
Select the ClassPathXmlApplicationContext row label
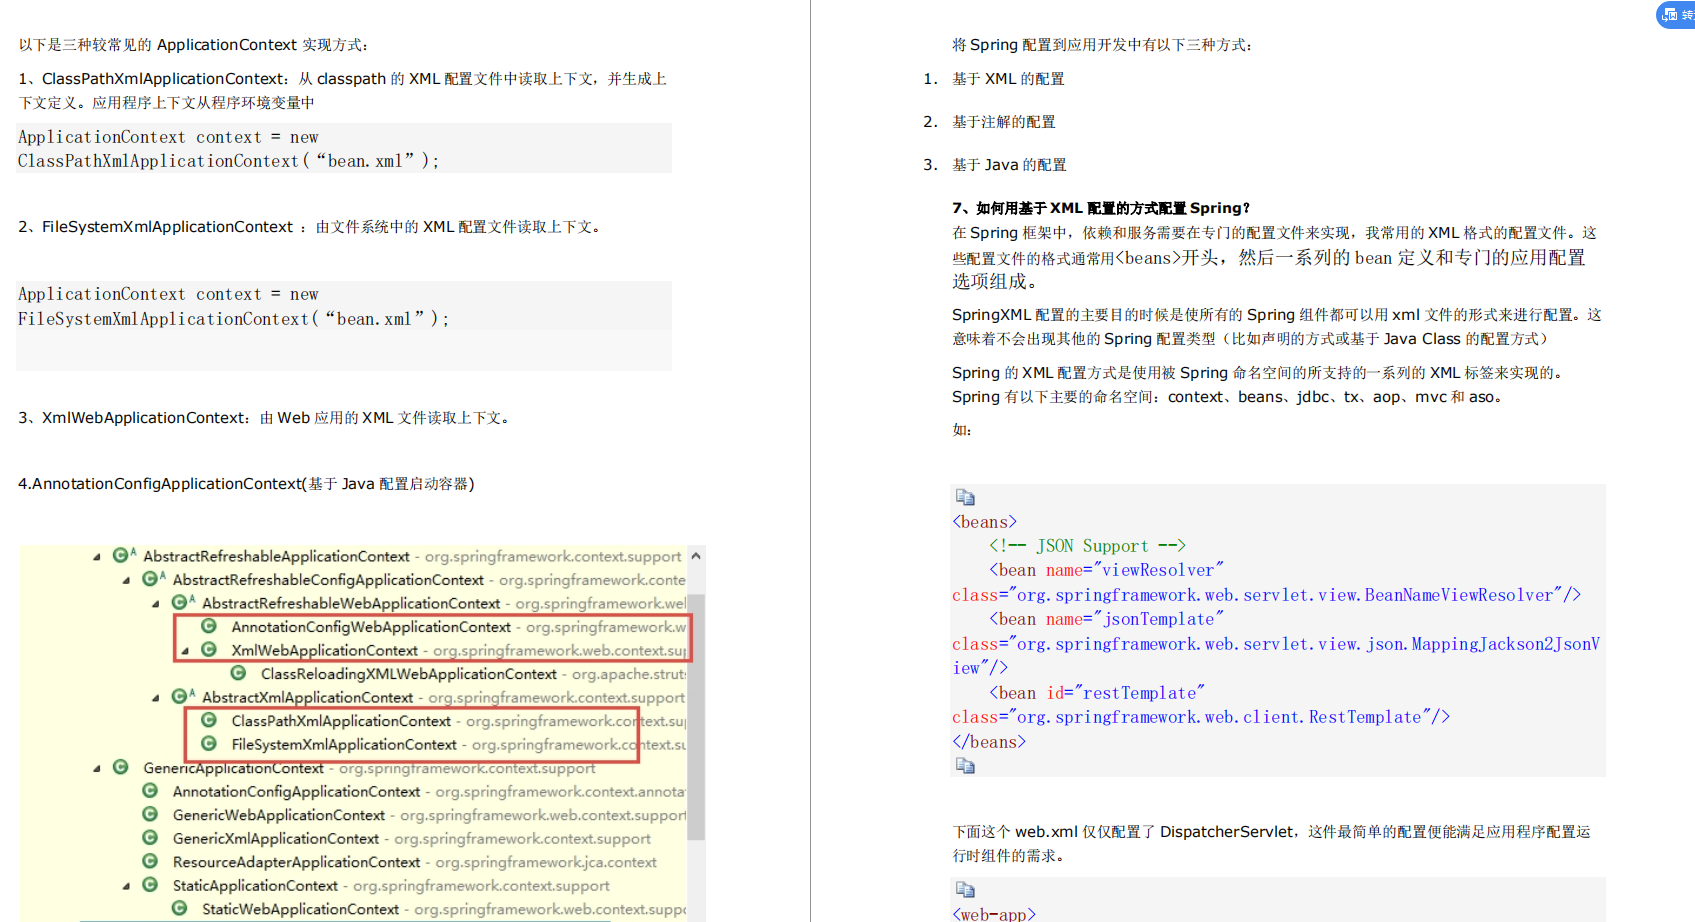click(x=341, y=721)
